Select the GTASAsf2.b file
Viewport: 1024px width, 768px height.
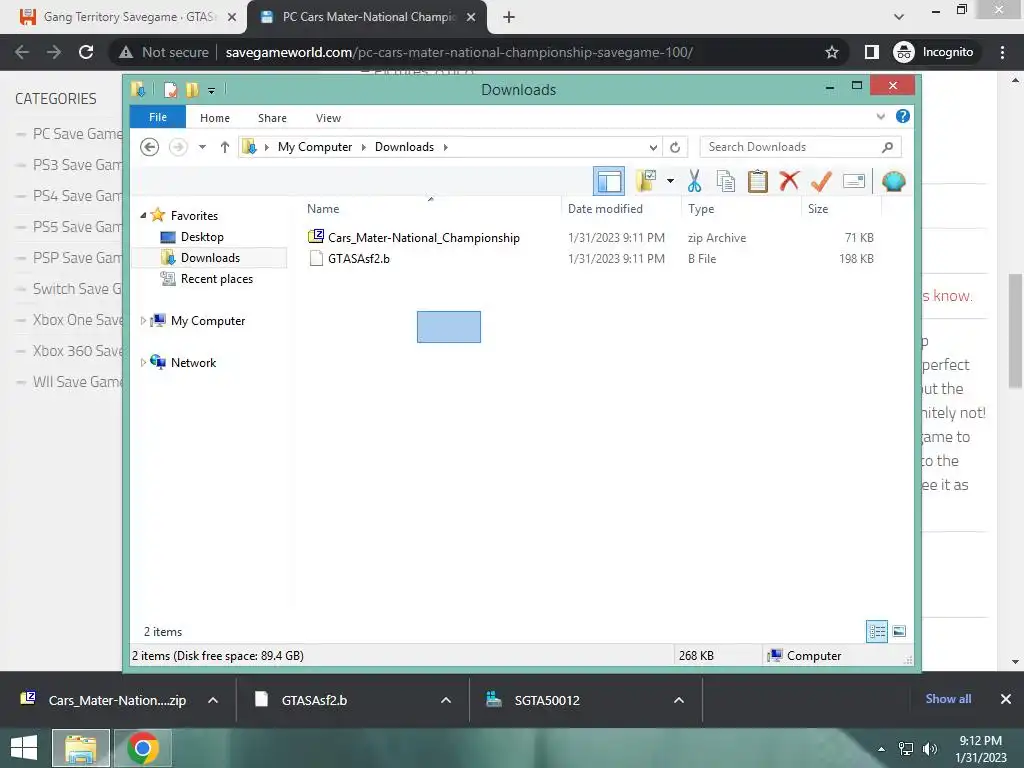pyautogui.click(x=359, y=259)
